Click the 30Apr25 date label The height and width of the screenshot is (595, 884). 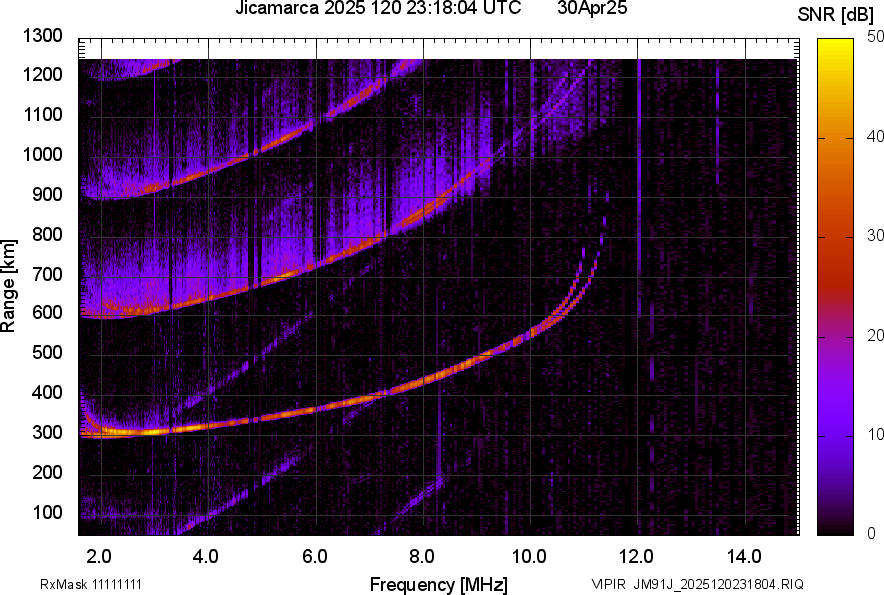[x=592, y=8]
